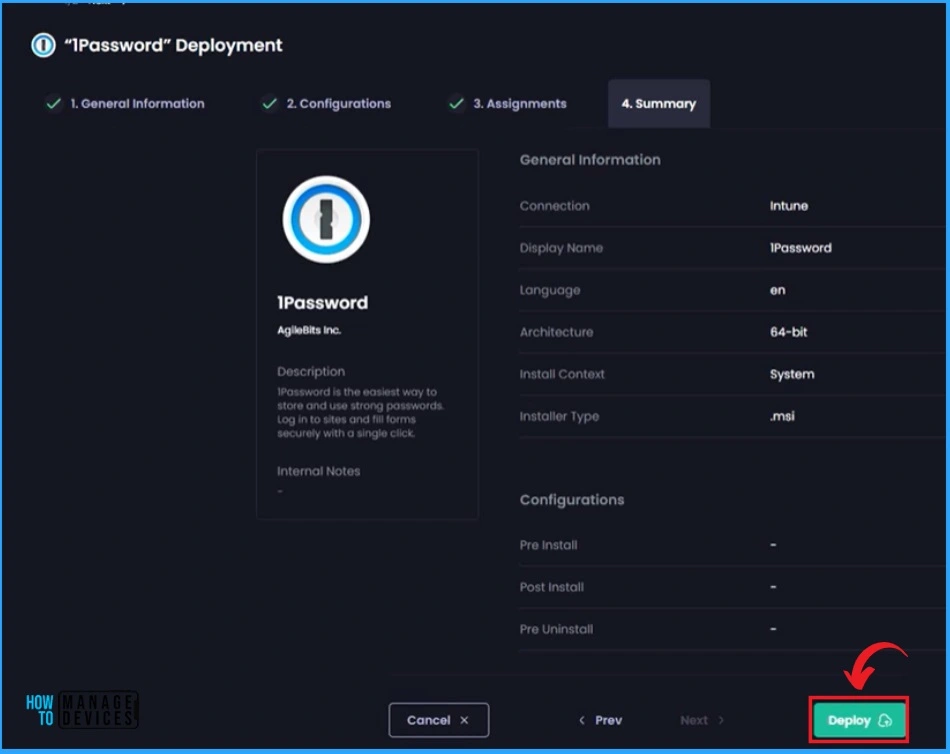Click the Deploy button

click(859, 720)
